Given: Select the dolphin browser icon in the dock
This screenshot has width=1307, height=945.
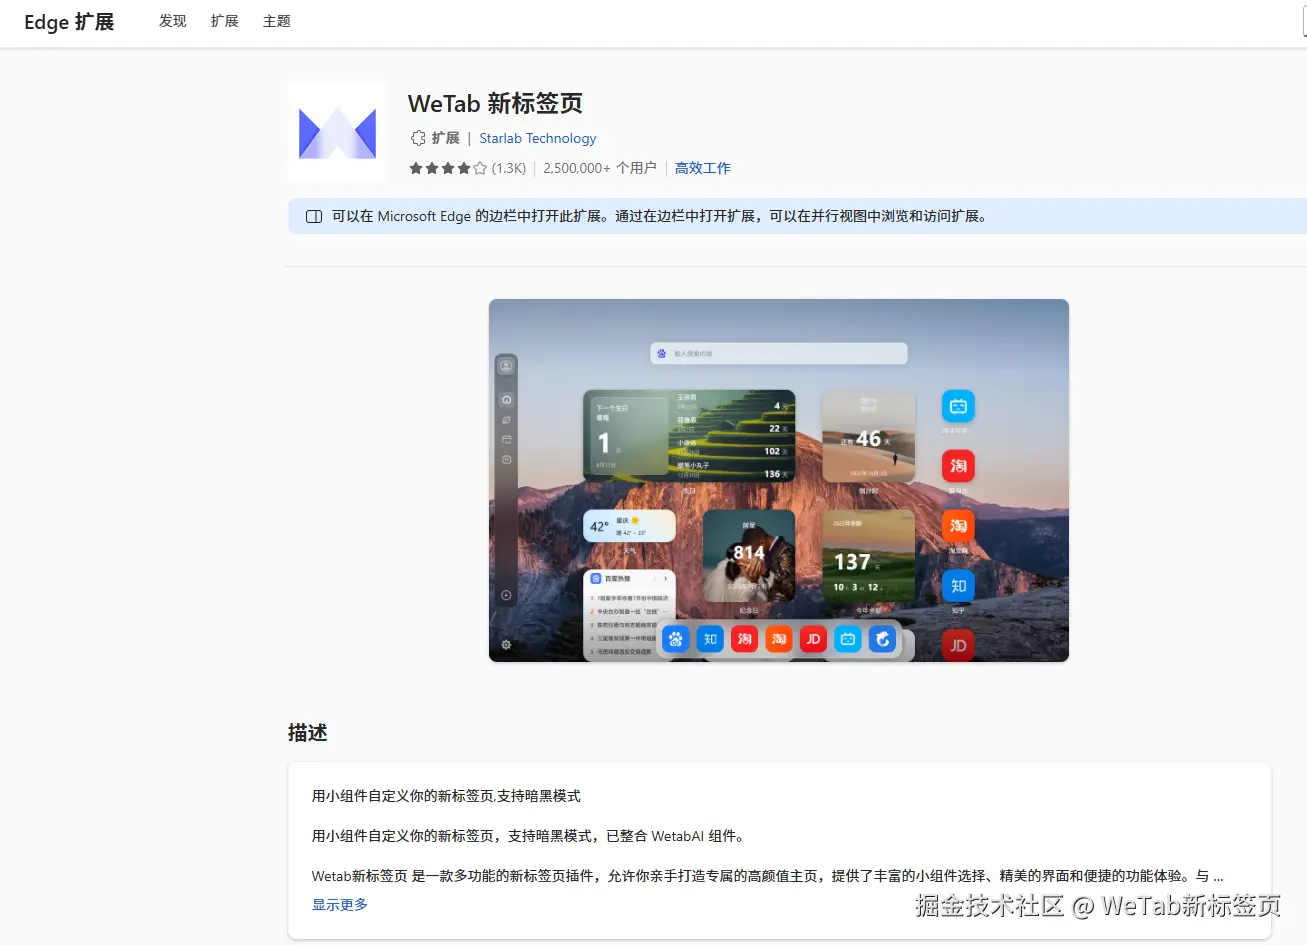Looking at the screenshot, I should 881,639.
